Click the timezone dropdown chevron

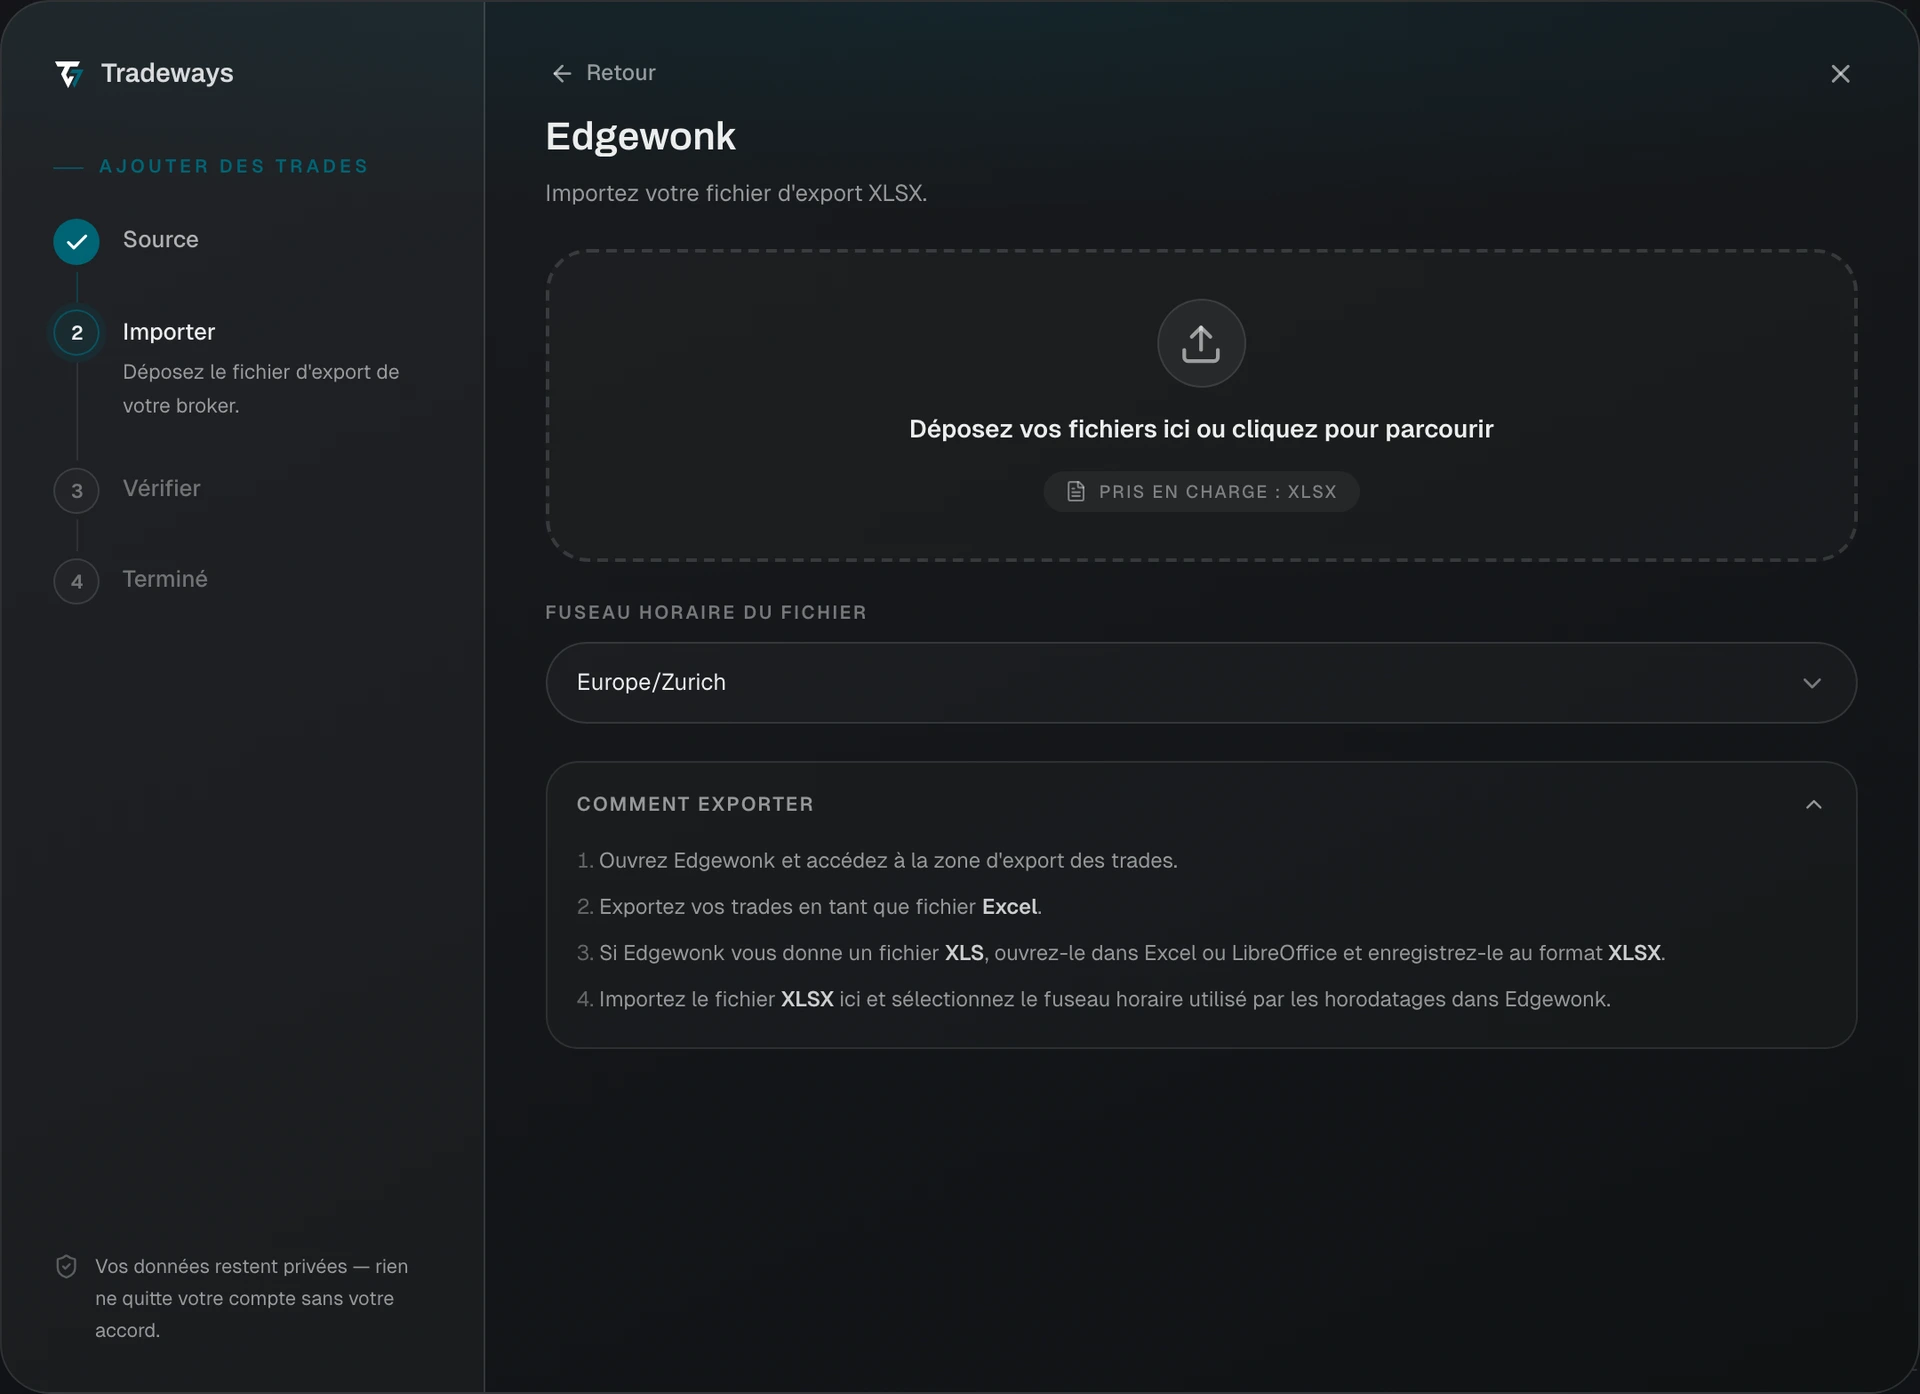pyautogui.click(x=1812, y=683)
